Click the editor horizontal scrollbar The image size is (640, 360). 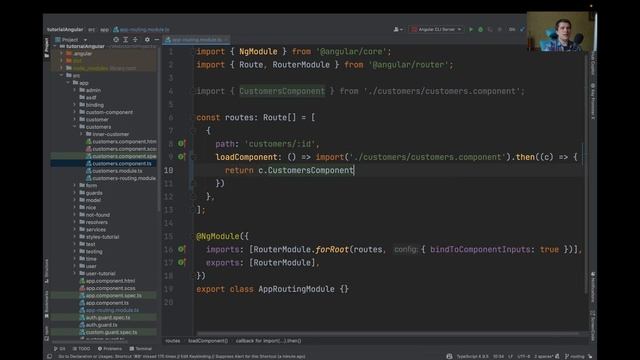tap(388, 334)
